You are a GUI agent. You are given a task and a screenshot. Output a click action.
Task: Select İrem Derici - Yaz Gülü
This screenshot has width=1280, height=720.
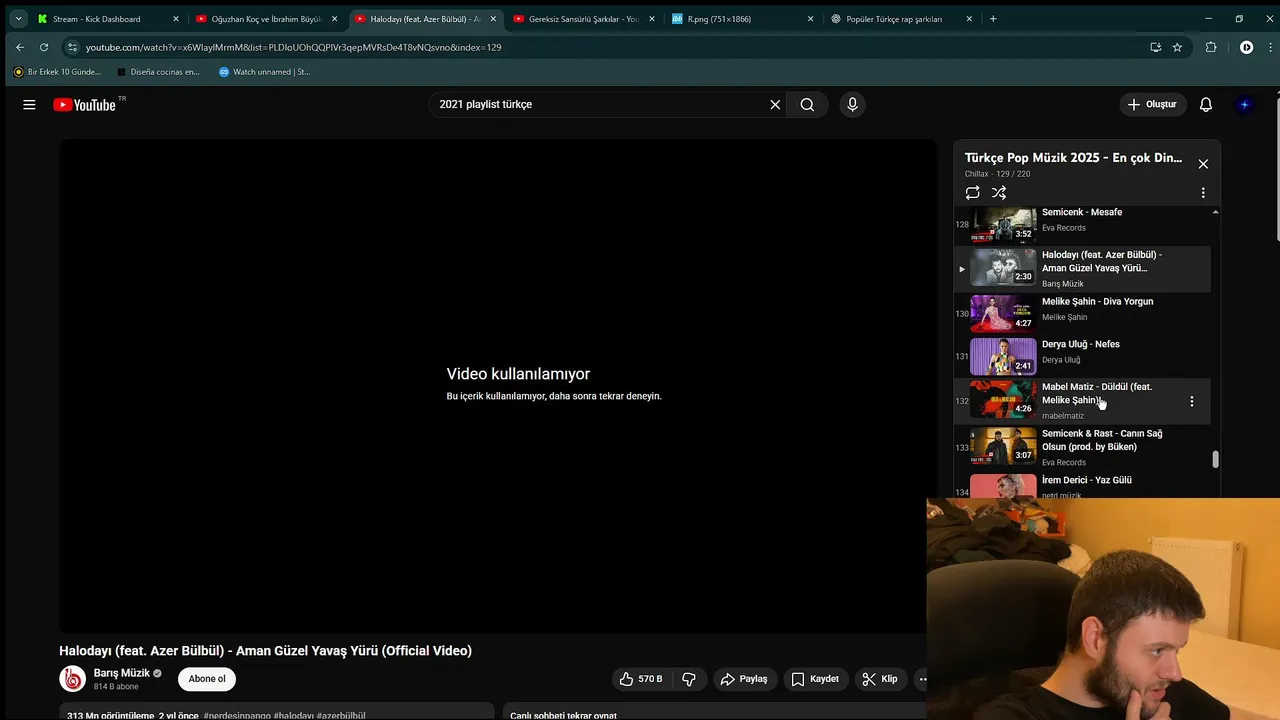[x=1082, y=484]
